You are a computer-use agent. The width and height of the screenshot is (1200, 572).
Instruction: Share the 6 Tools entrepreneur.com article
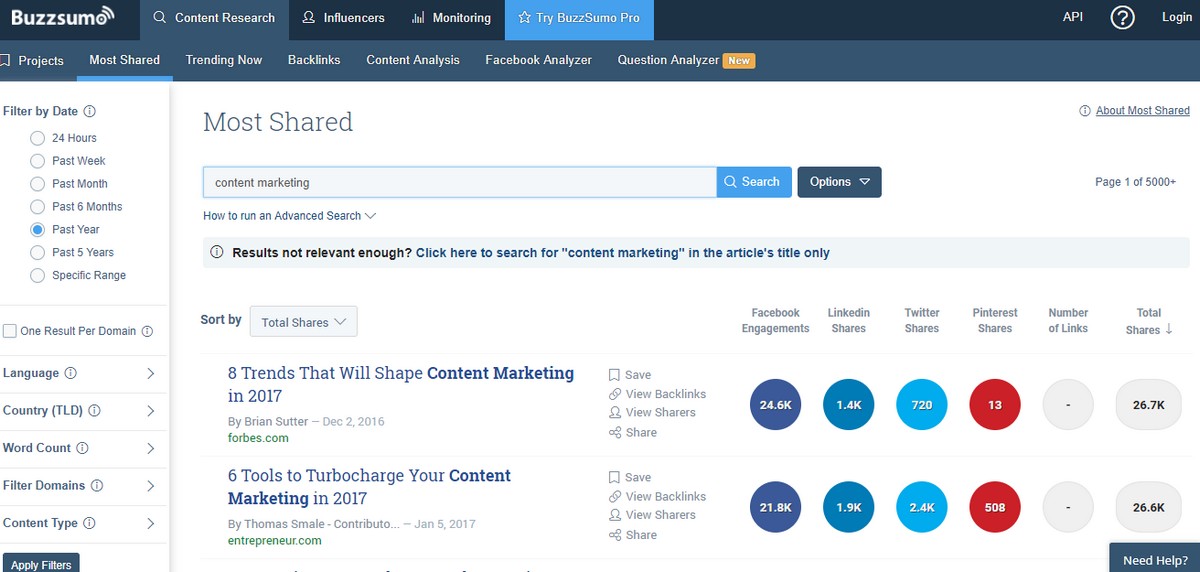click(633, 535)
